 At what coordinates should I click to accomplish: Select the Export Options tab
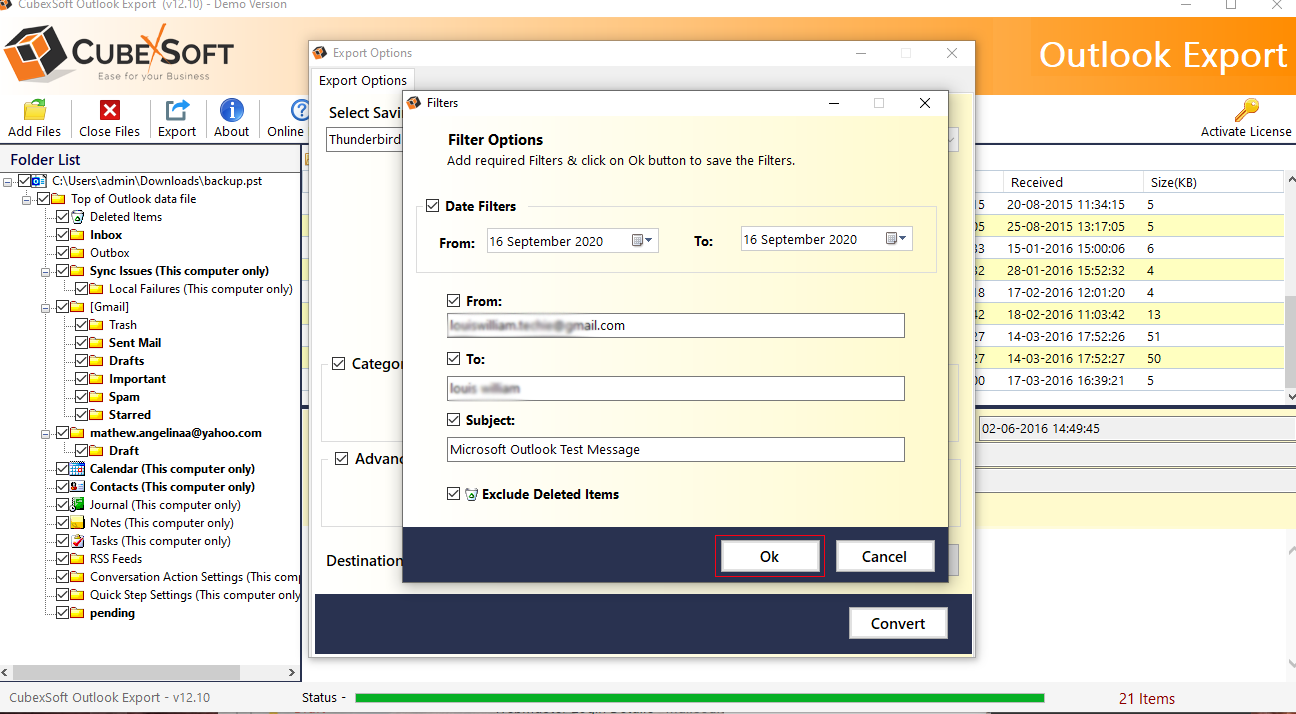tap(363, 80)
